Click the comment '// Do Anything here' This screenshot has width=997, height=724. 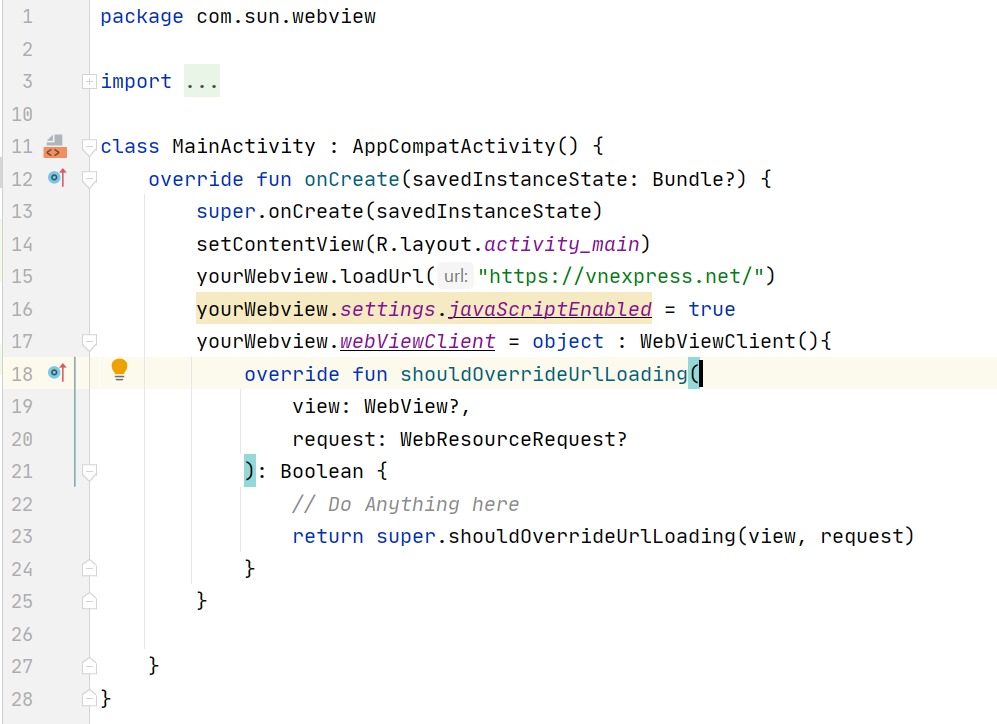[x=406, y=504]
